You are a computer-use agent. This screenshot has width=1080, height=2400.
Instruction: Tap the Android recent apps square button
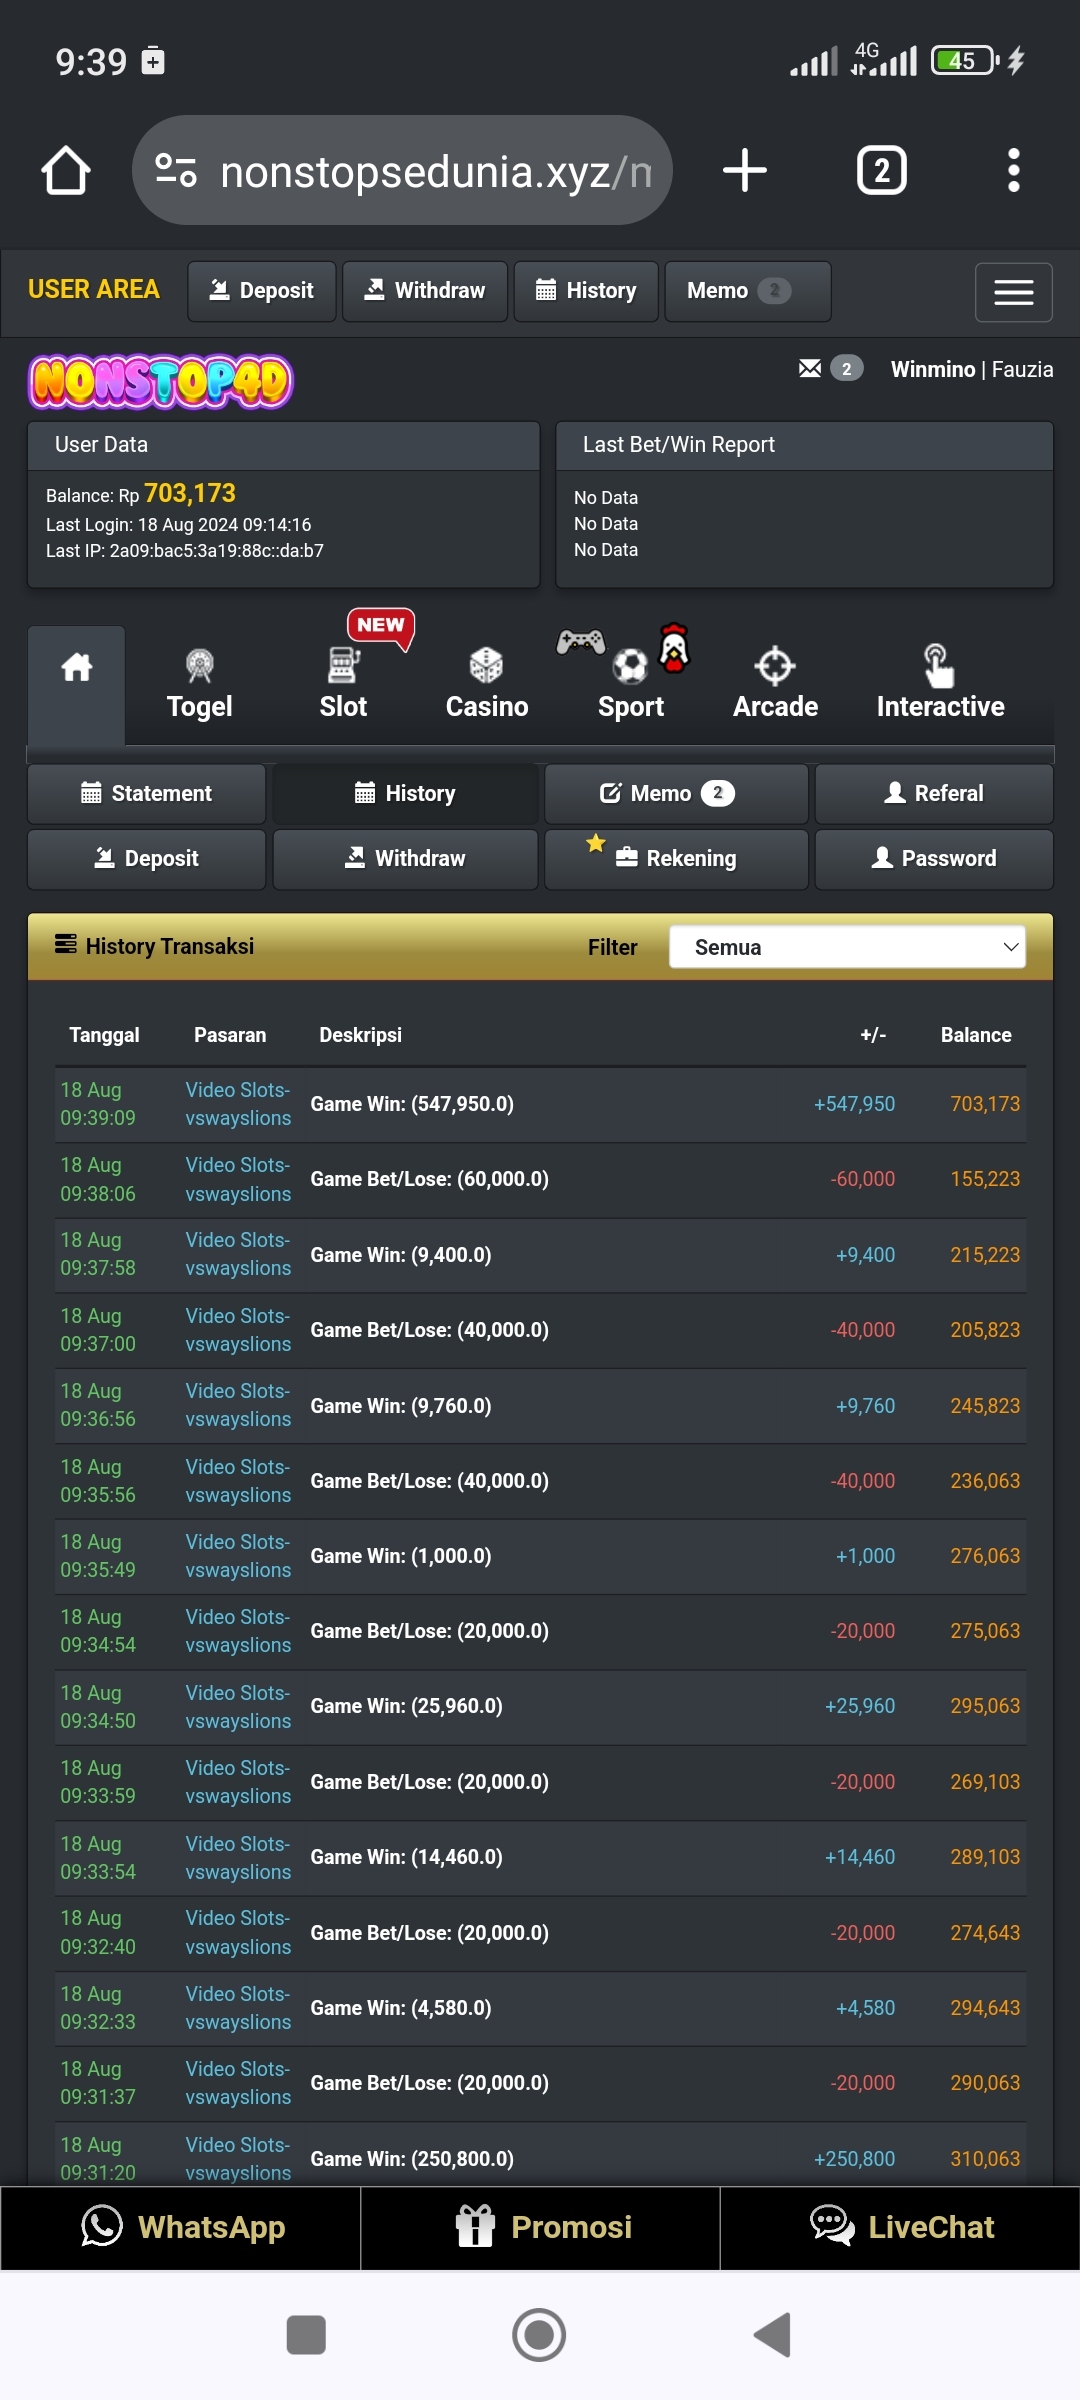[306, 2335]
